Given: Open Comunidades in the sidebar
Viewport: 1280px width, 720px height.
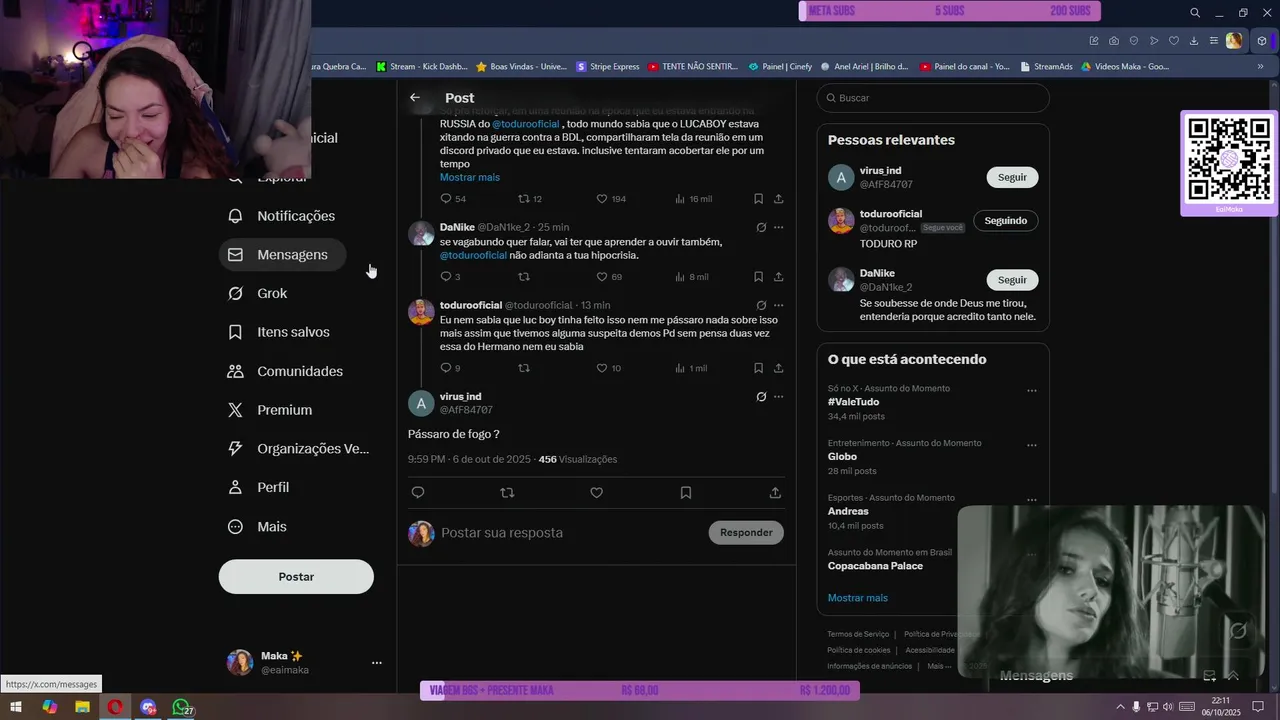Looking at the screenshot, I should point(286,371).
